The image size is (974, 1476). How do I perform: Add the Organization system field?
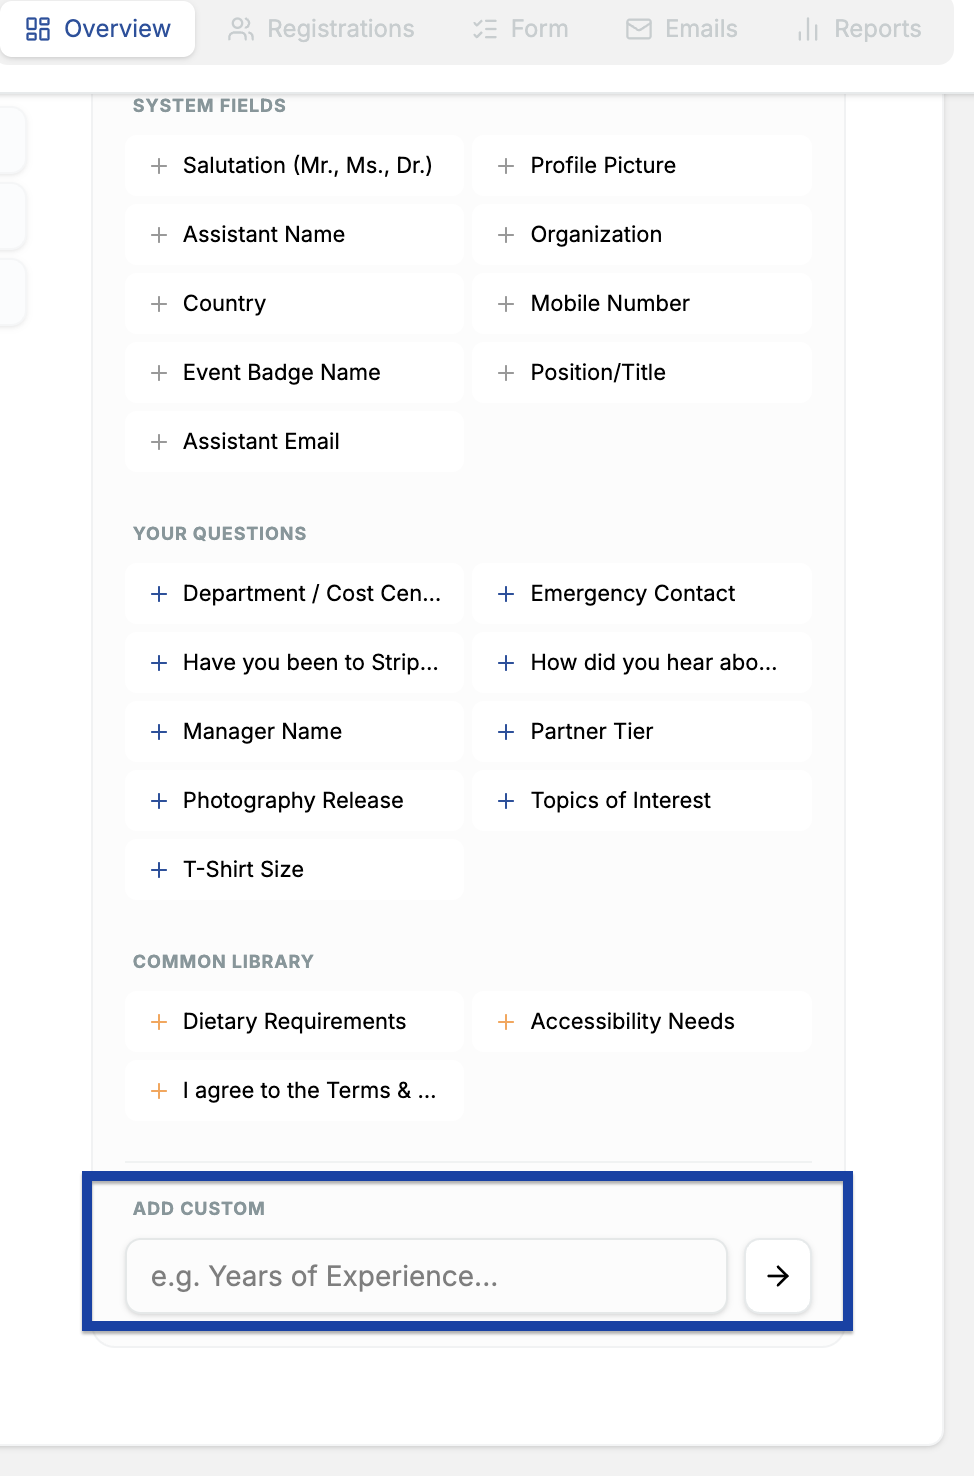(x=642, y=235)
